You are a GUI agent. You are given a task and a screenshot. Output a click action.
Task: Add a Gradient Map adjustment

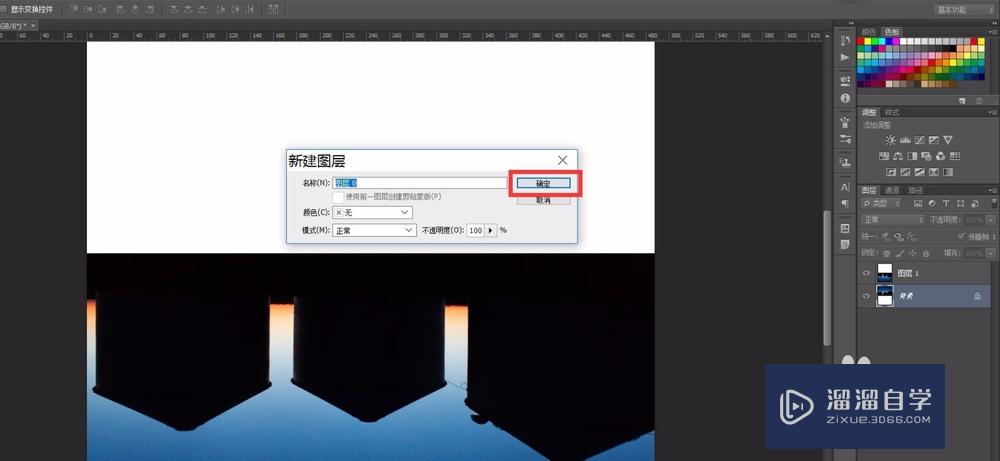(x=948, y=172)
